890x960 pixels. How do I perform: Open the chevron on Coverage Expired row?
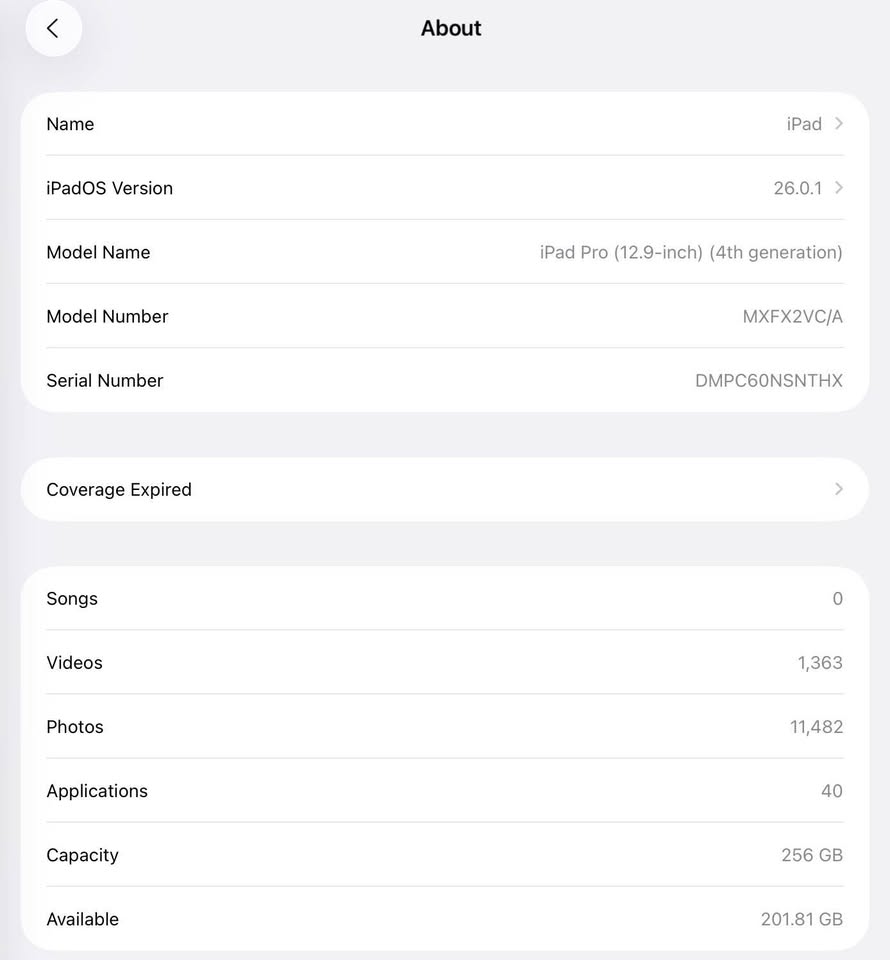coord(839,489)
